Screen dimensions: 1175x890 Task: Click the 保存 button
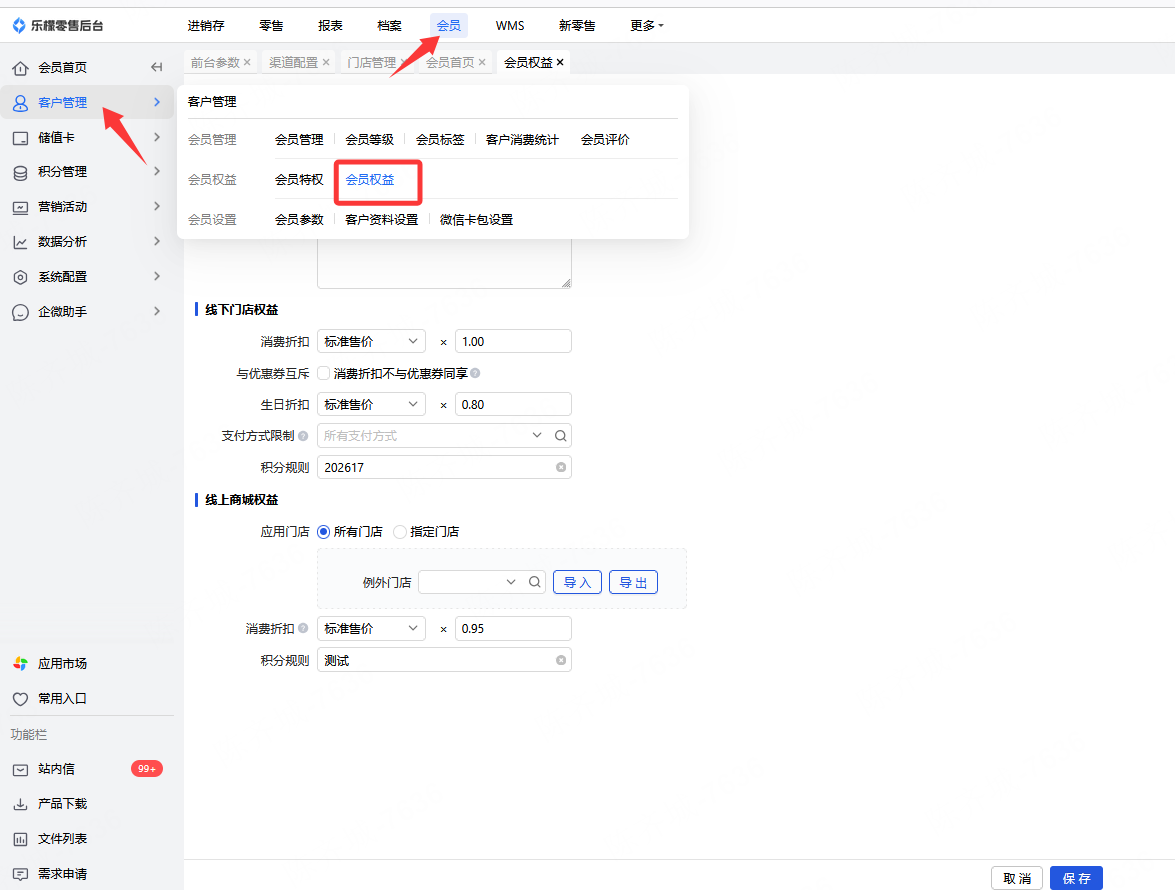[x=1076, y=878]
